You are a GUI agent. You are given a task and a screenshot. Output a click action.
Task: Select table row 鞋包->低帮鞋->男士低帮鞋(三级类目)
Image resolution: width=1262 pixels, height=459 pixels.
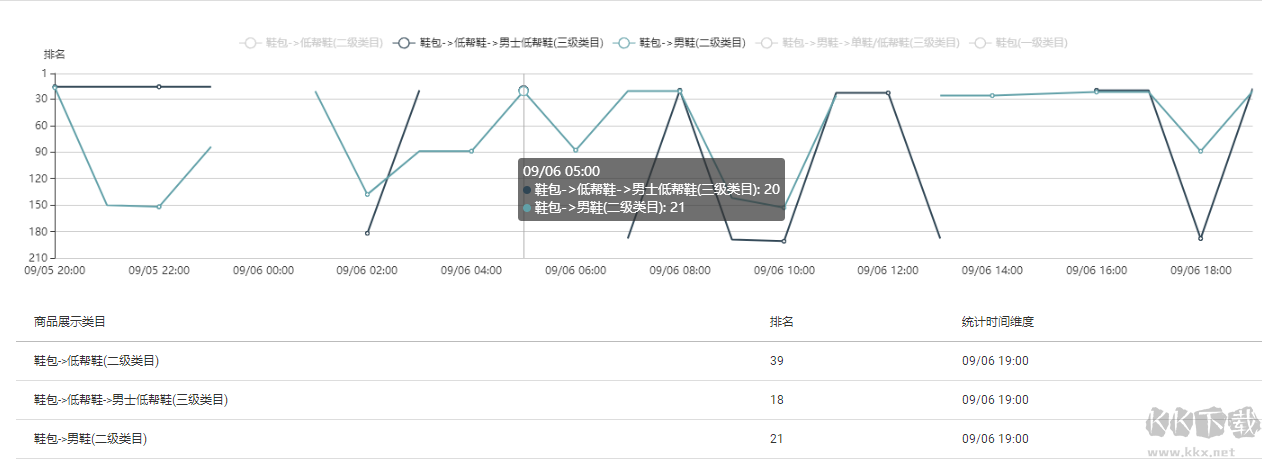tap(639, 400)
